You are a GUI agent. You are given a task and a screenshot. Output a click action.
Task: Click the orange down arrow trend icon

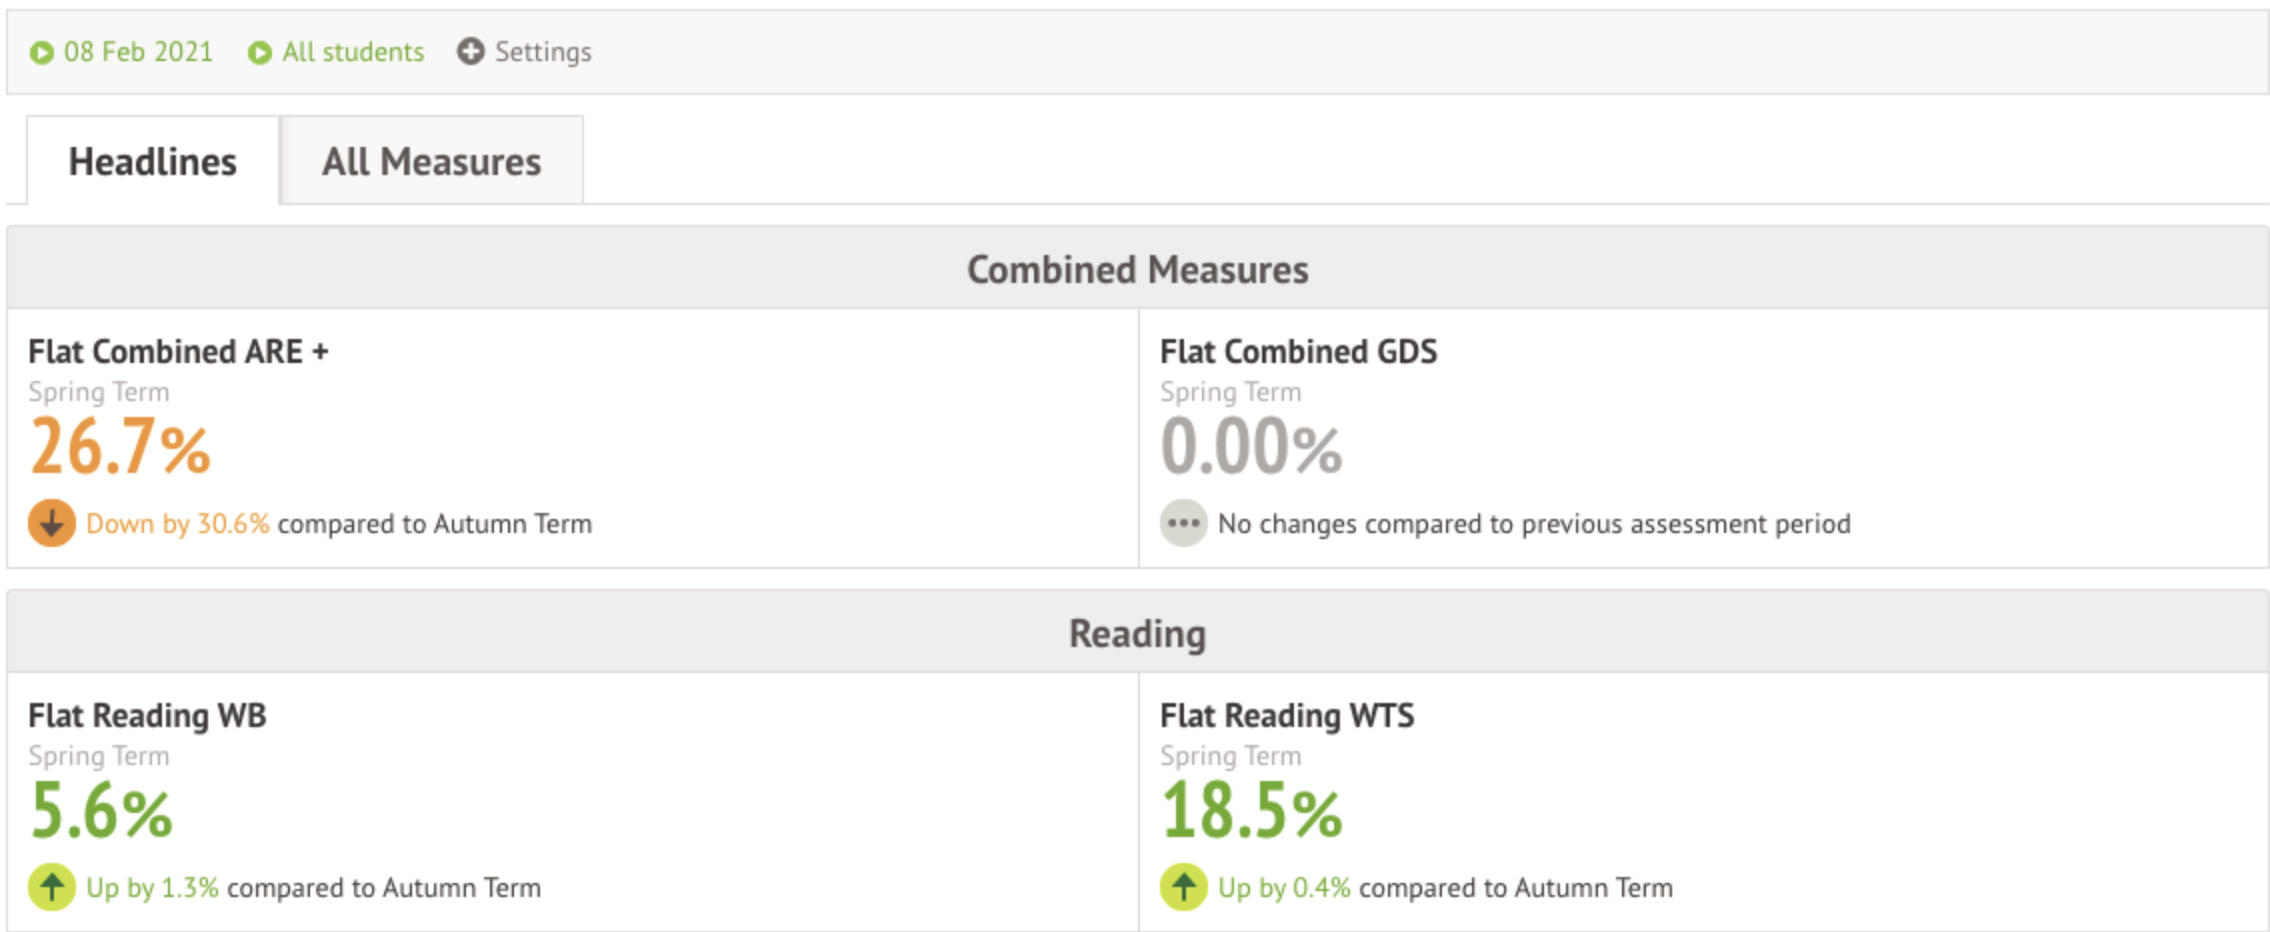point(52,523)
